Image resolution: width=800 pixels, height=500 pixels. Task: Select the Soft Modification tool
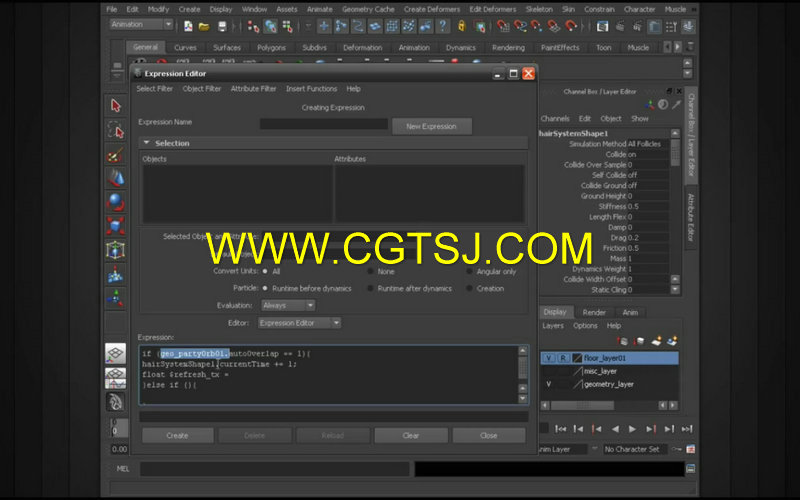(116, 274)
